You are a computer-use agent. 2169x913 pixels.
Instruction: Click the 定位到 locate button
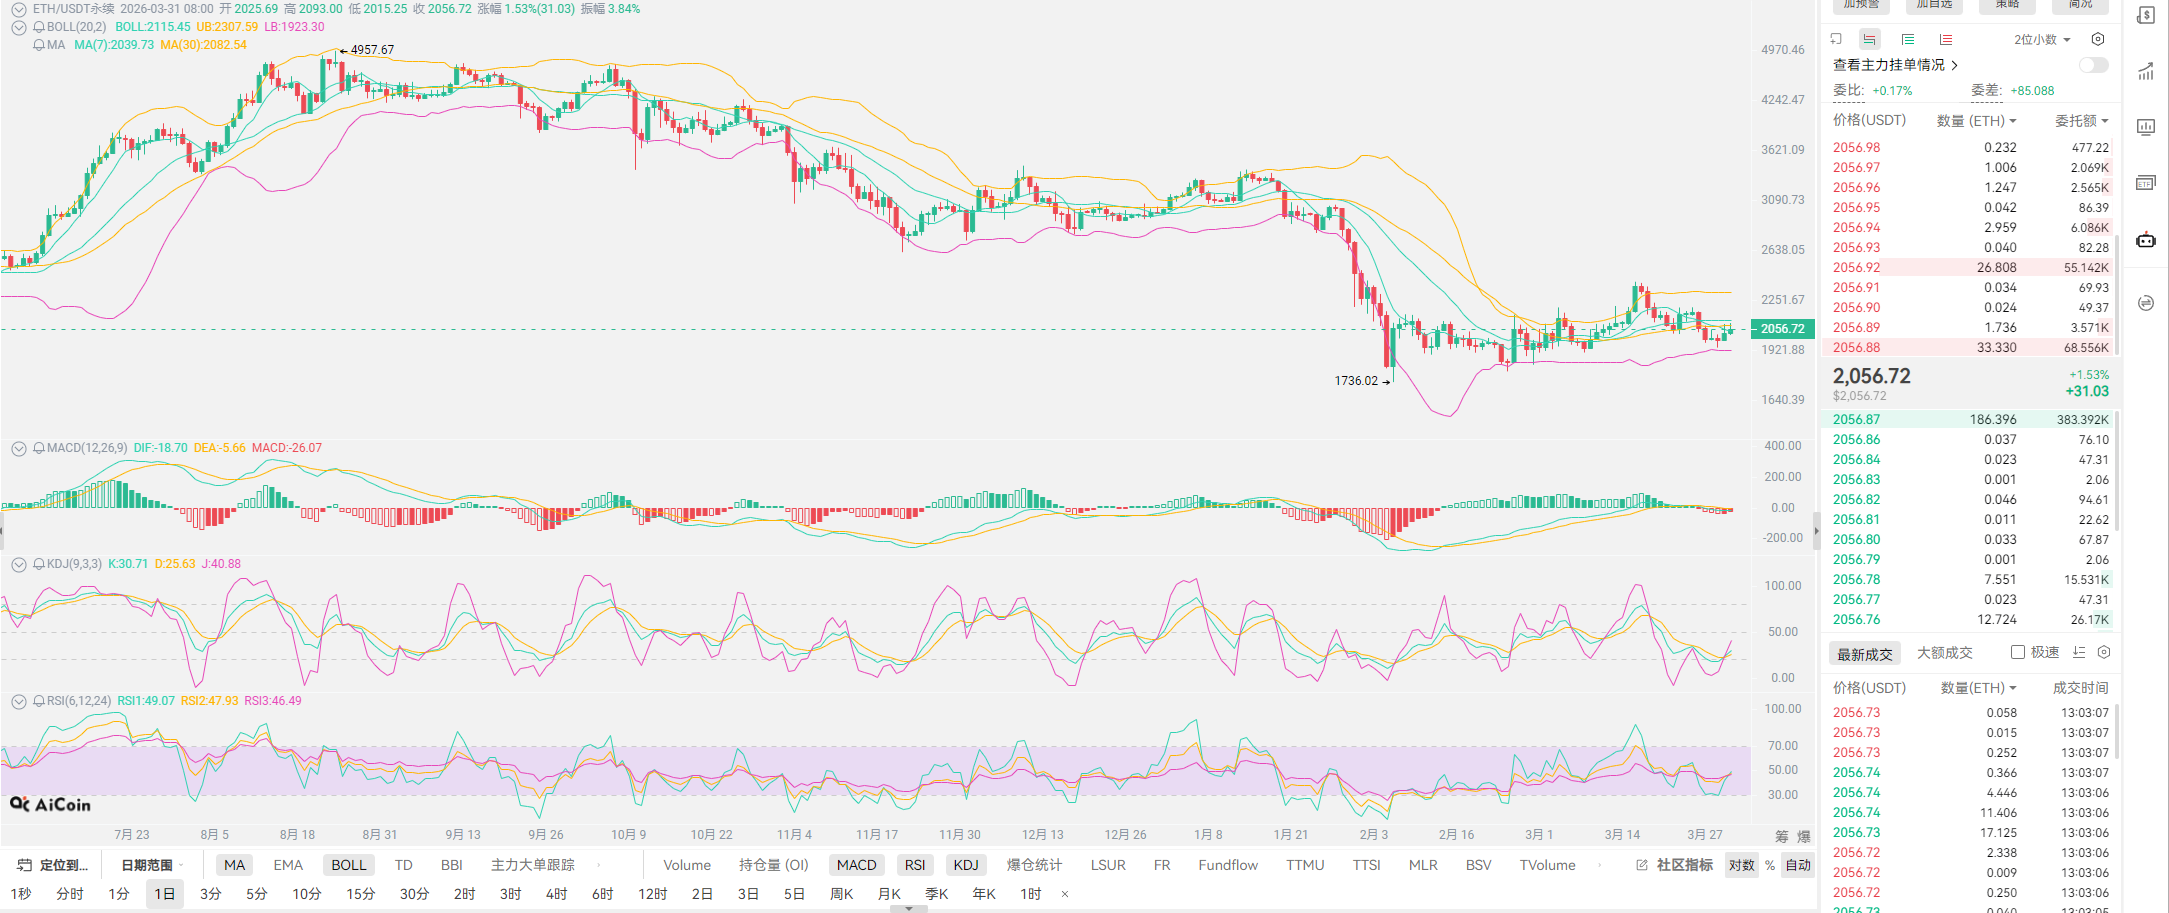(54, 865)
